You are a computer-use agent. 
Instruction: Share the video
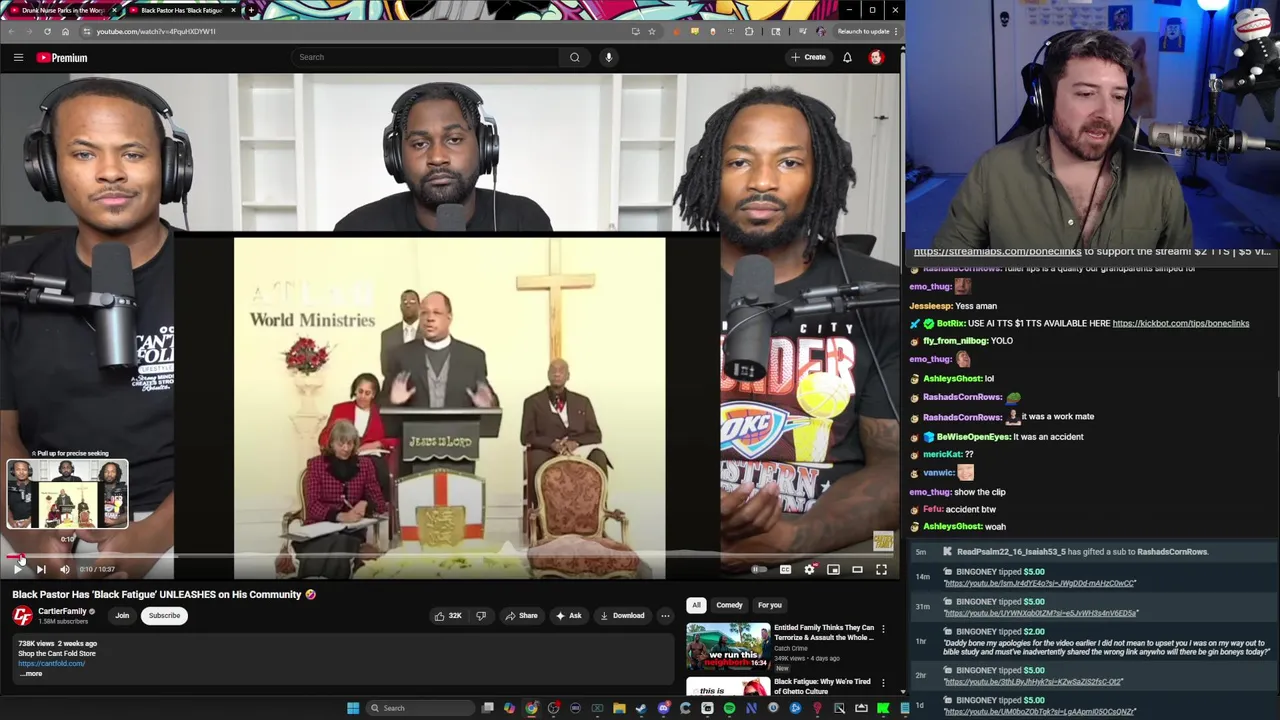coord(521,615)
